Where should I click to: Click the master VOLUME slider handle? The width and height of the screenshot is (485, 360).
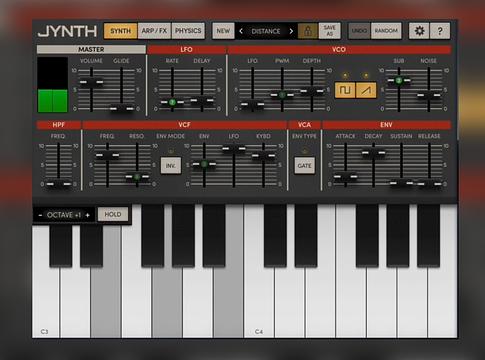tap(91, 82)
